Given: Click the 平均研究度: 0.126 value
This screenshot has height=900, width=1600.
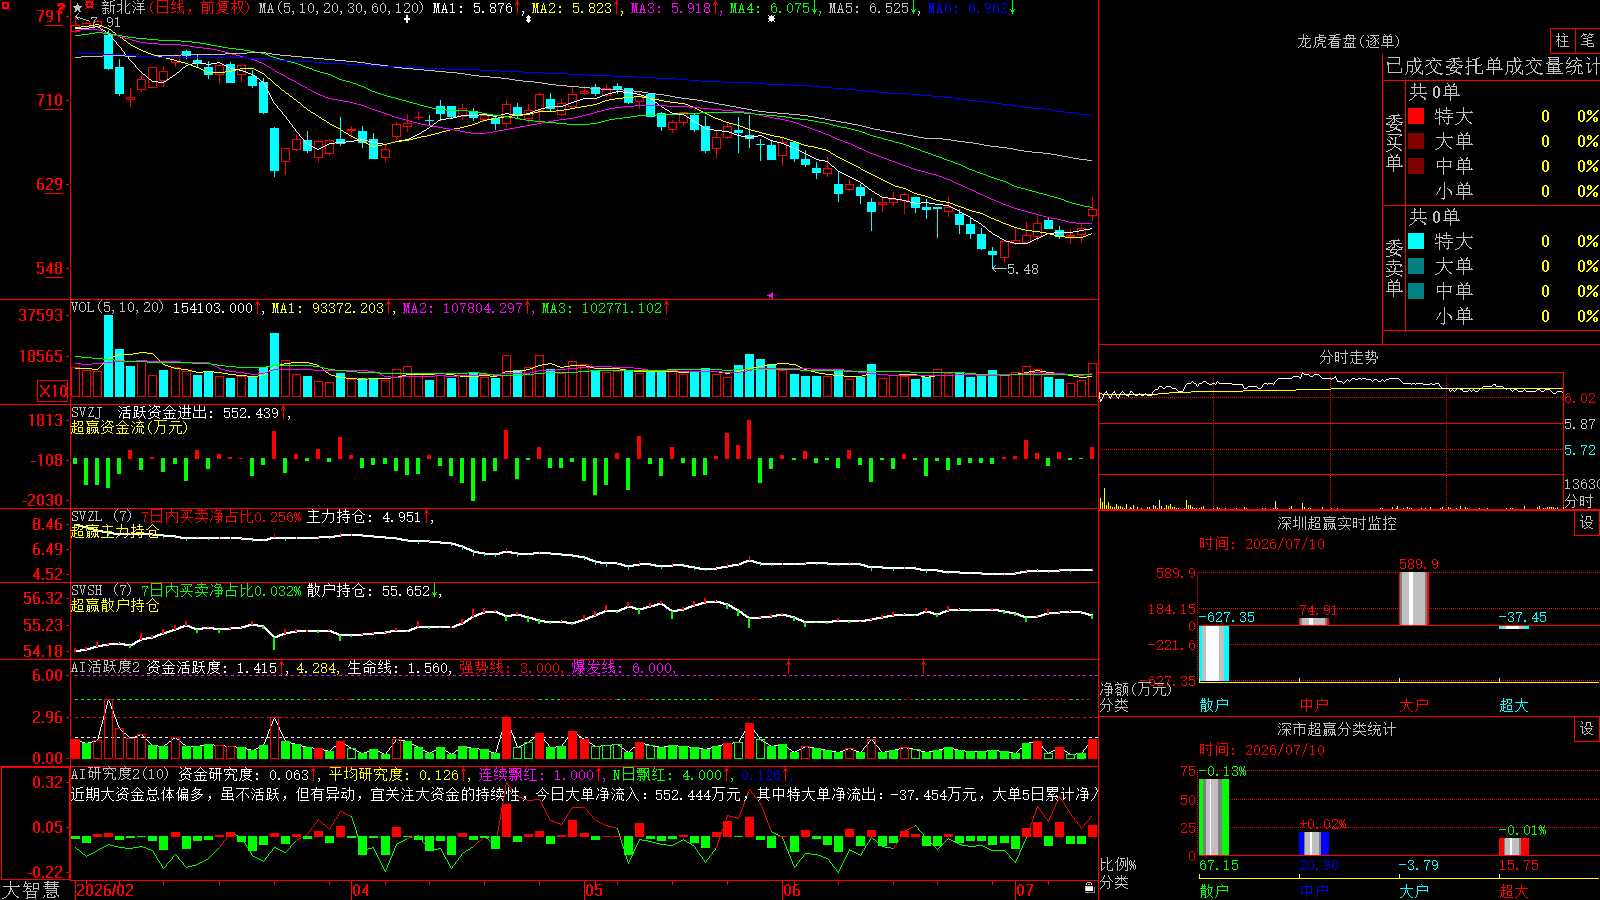Looking at the screenshot, I should pos(394,774).
